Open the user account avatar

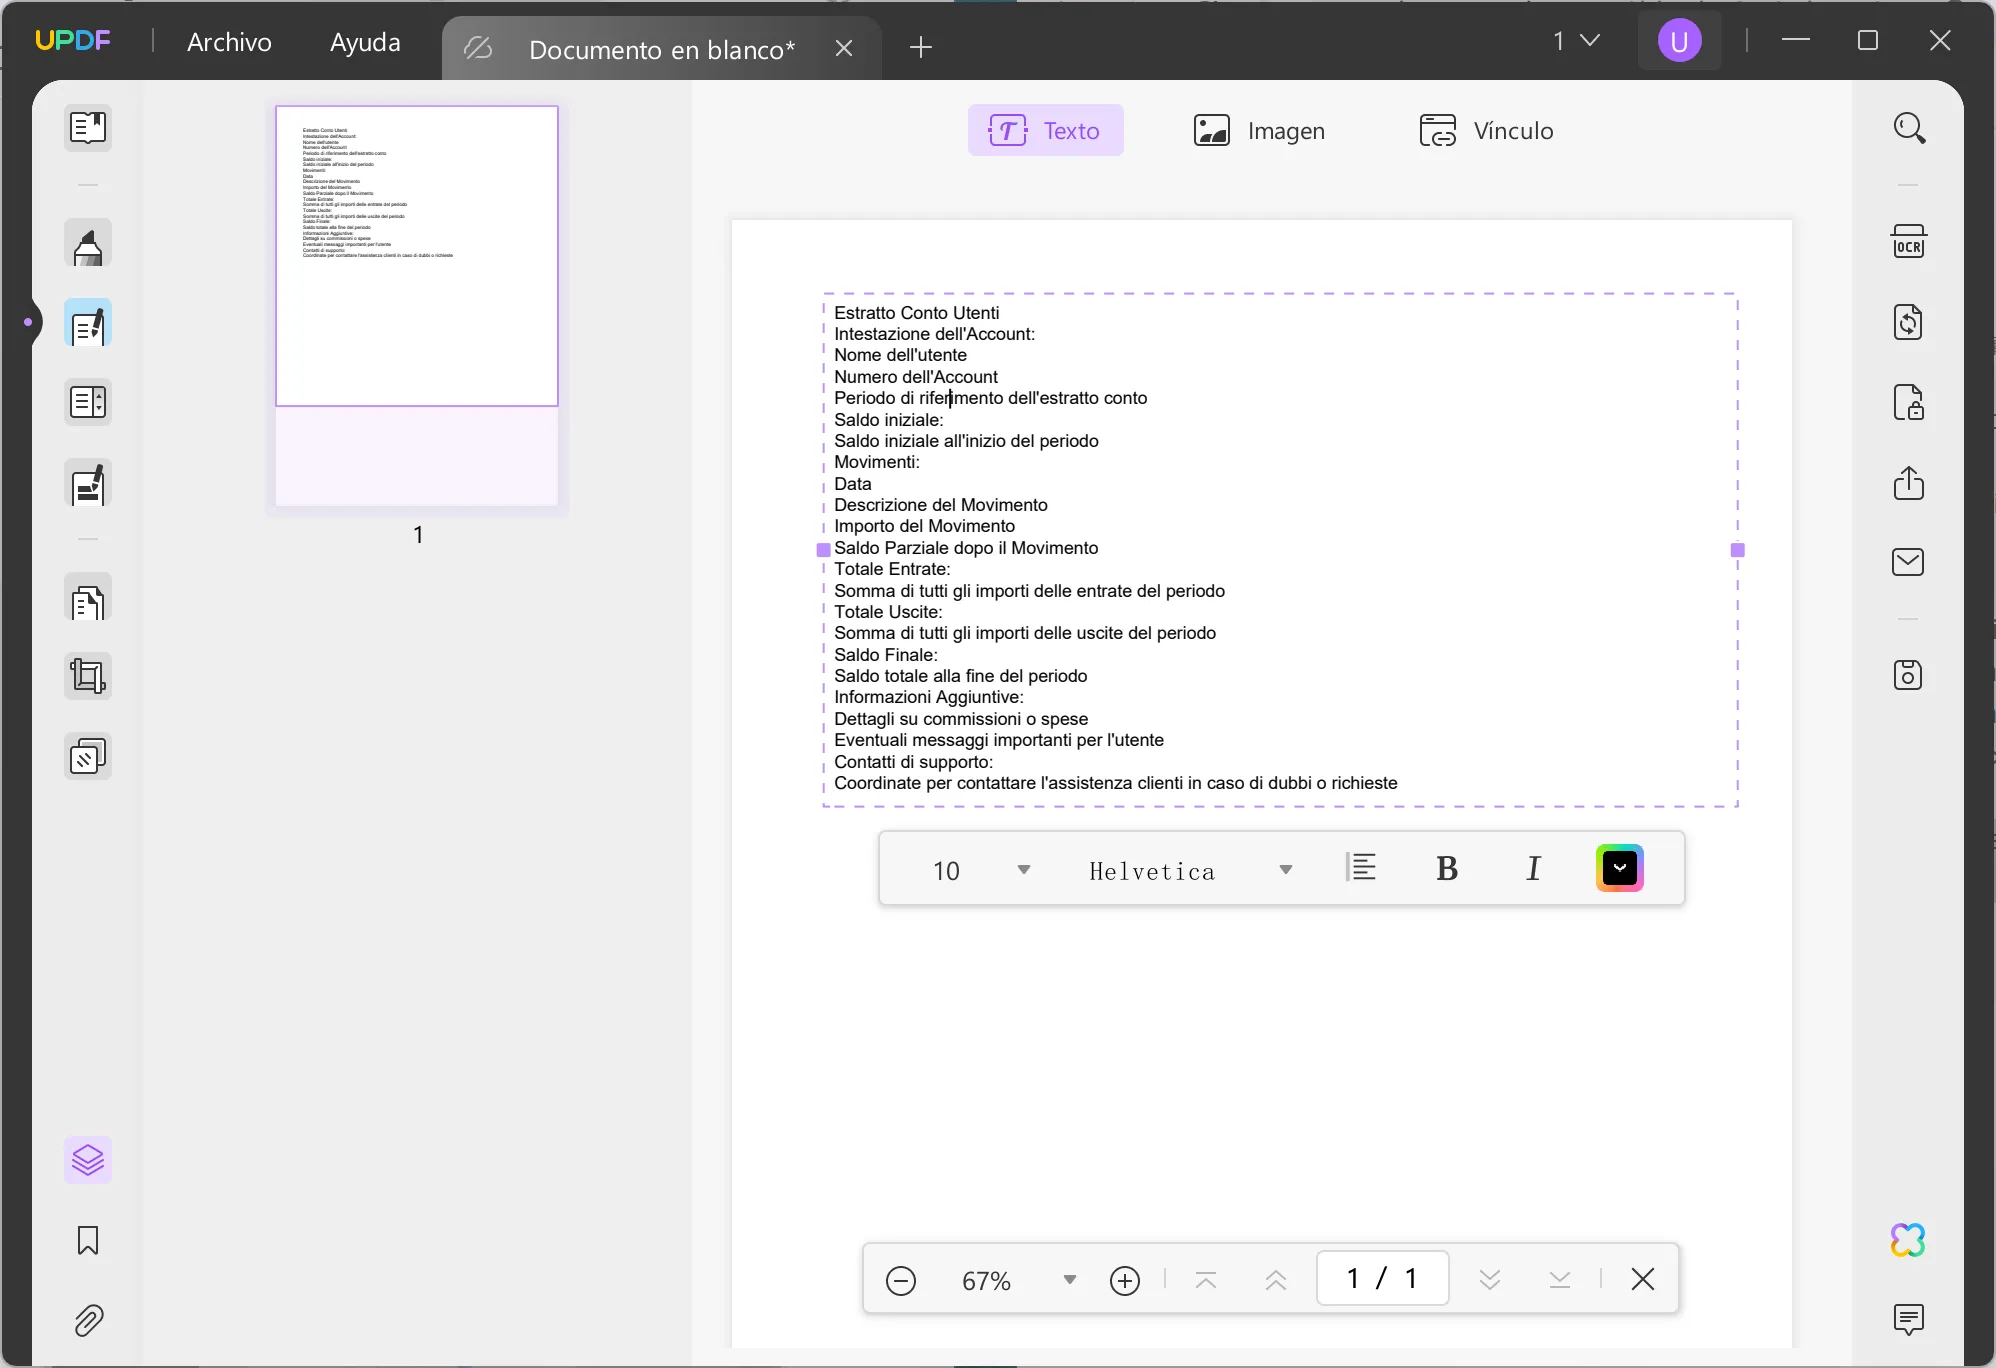1679,41
